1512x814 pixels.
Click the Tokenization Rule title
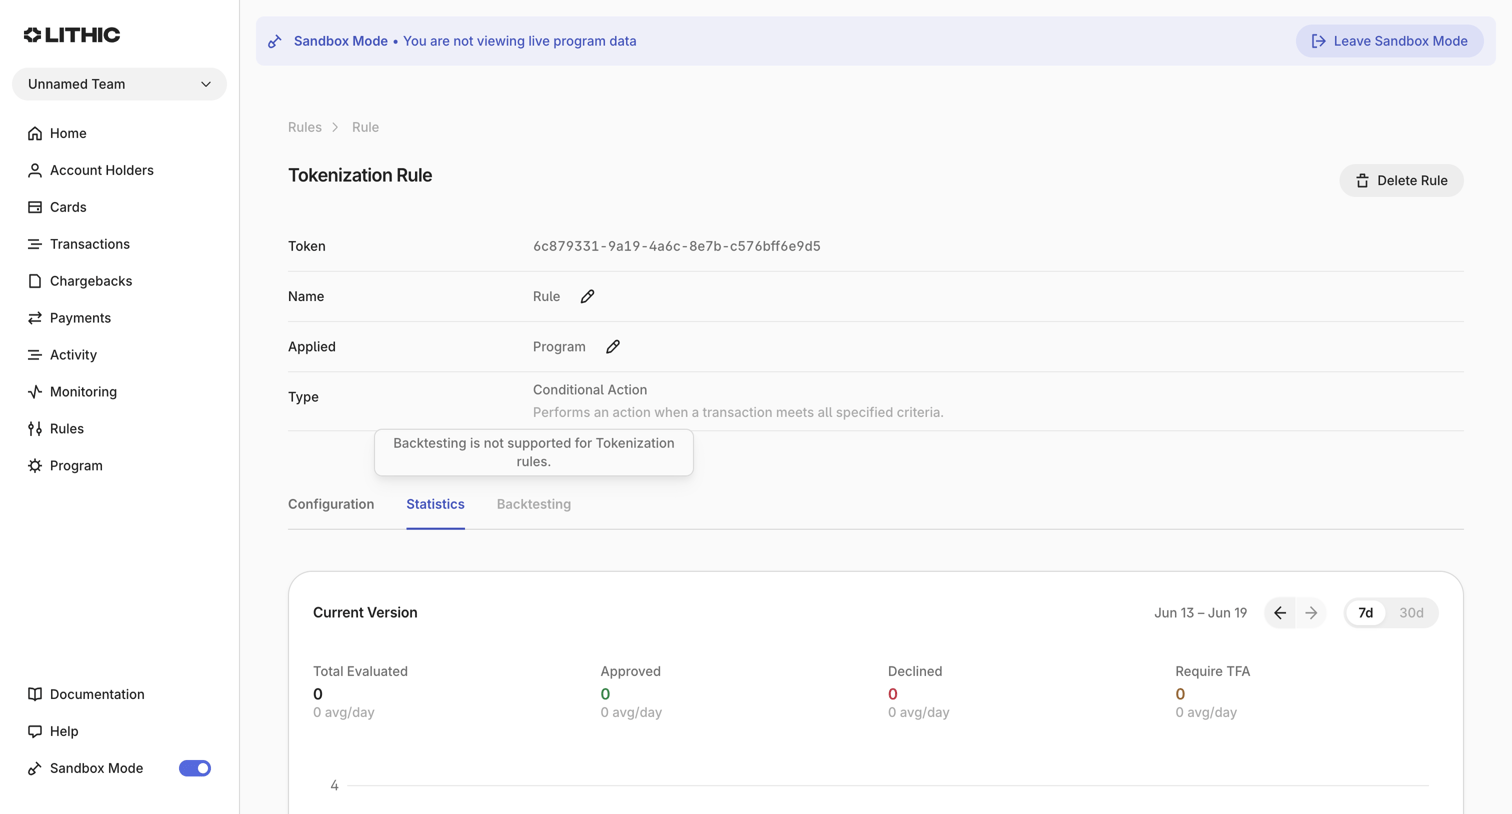click(360, 175)
